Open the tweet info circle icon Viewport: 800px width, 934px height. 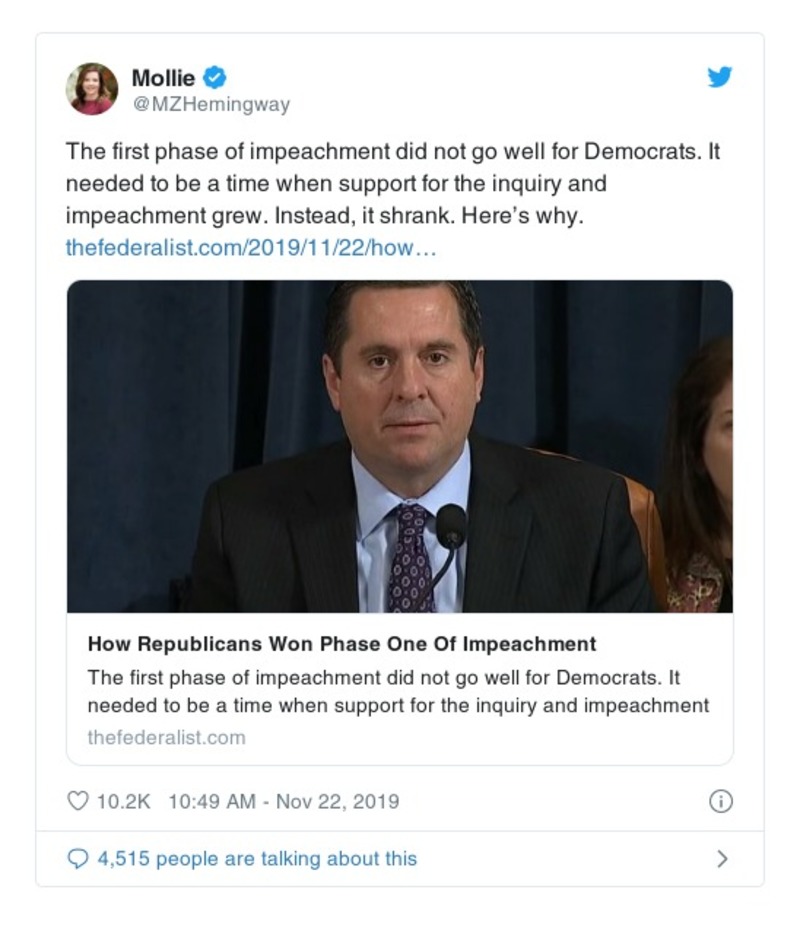[x=720, y=801]
